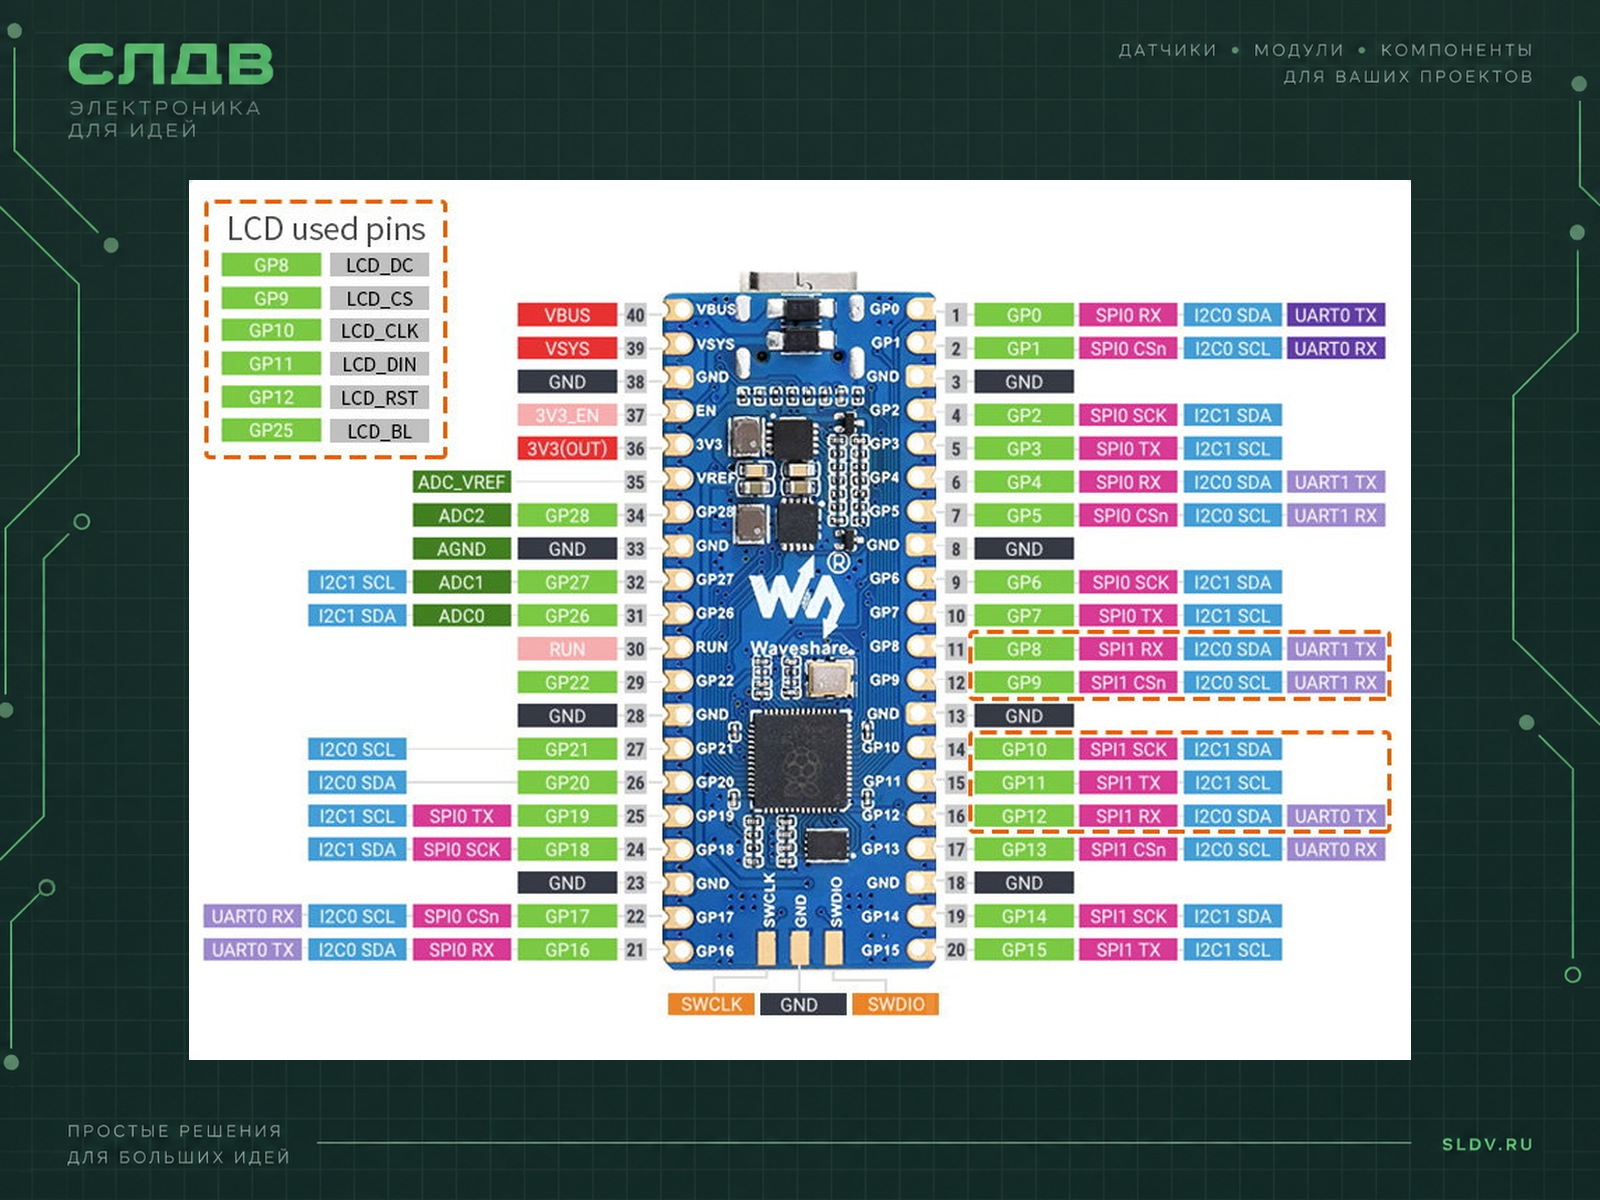Click the UART0 TX label in the GP0 row
Screen dimensions: 1600x1200
[1335, 315]
